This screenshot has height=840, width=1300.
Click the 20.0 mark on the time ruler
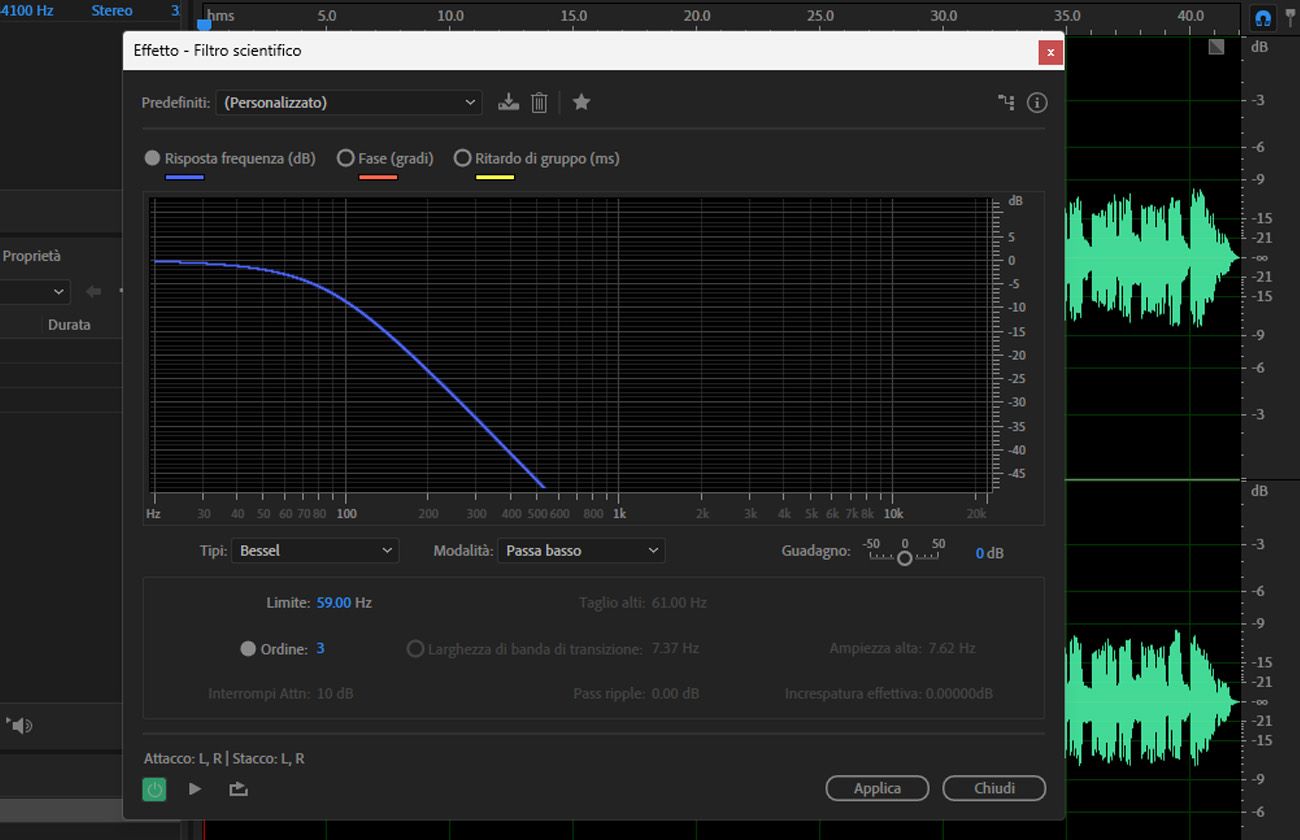pos(697,16)
